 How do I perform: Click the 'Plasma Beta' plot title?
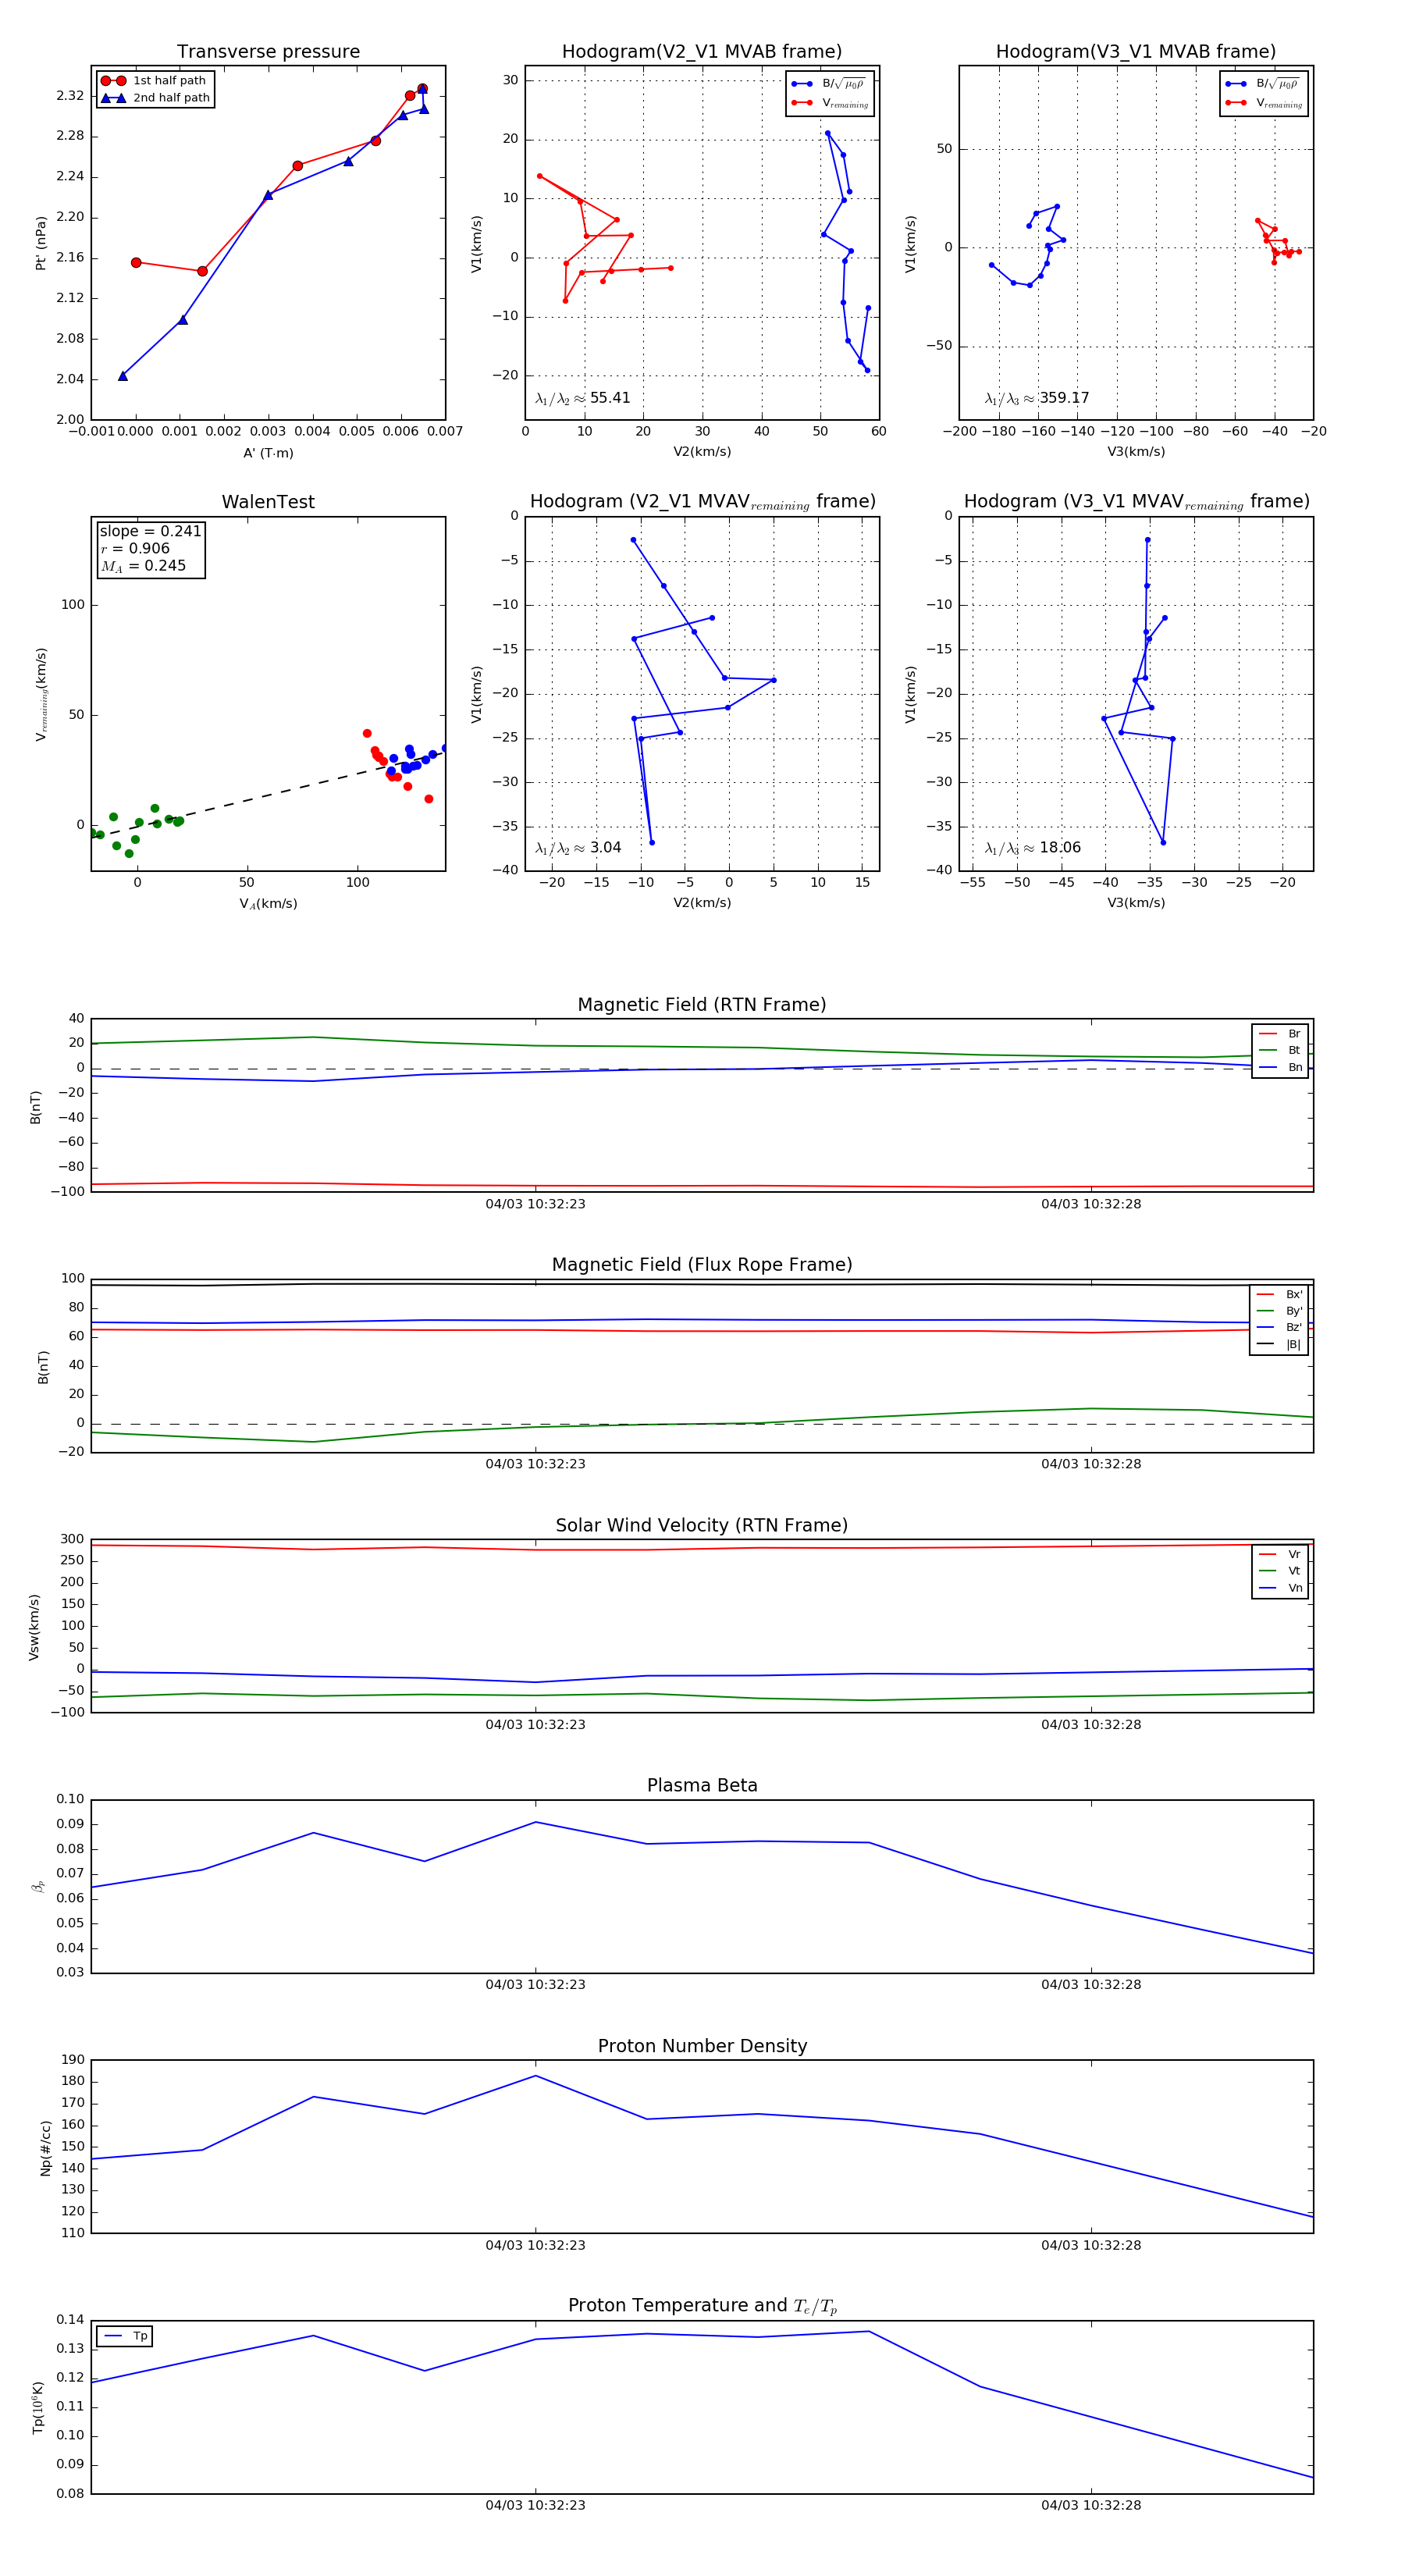702,1785
